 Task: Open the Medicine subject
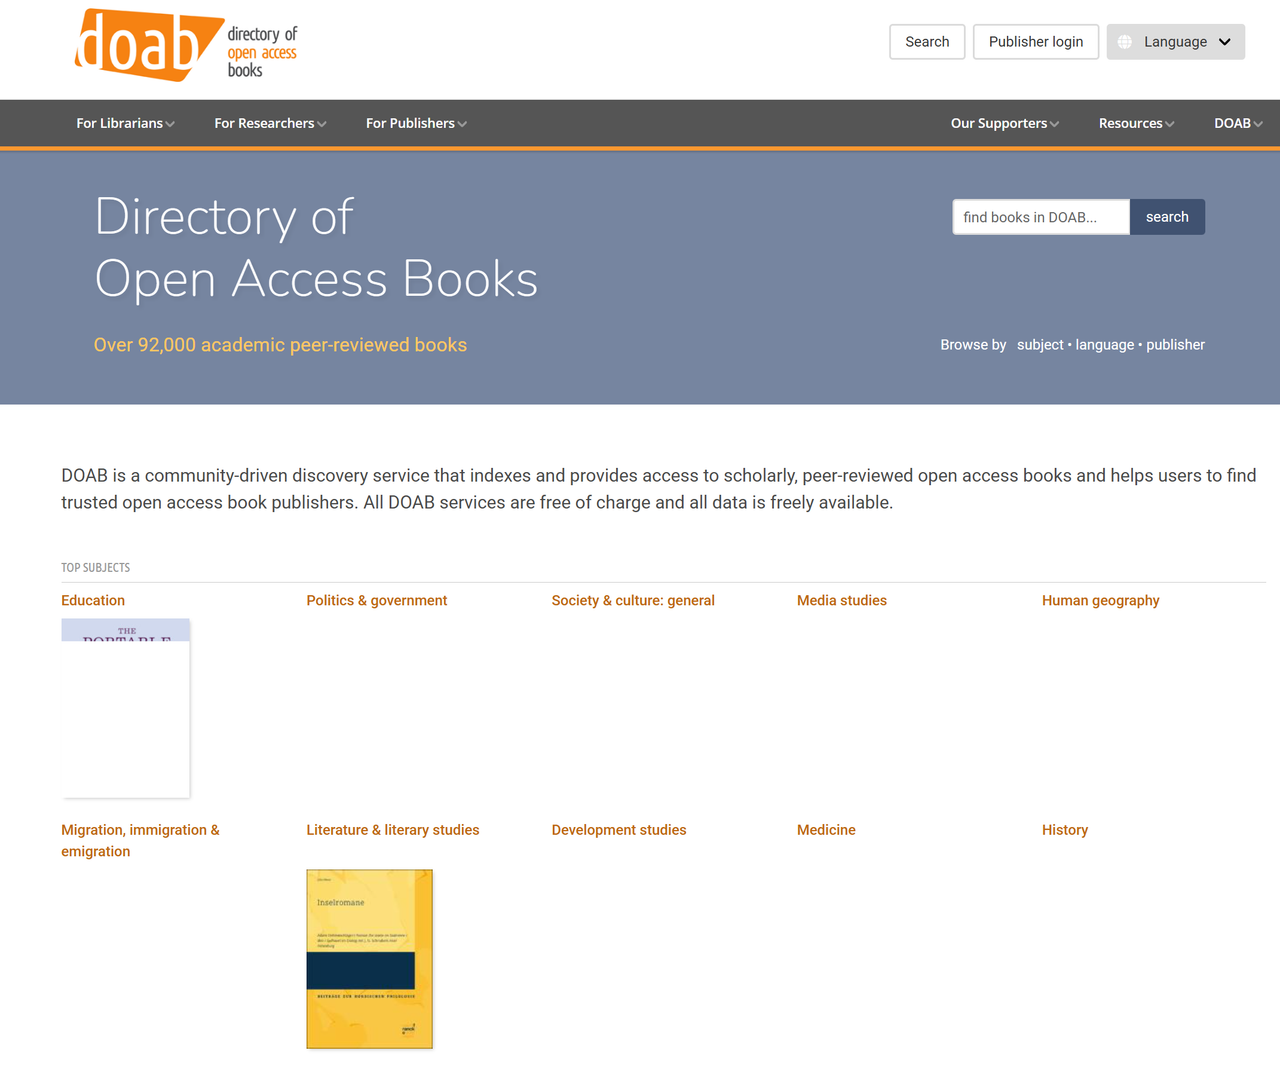[x=826, y=830]
